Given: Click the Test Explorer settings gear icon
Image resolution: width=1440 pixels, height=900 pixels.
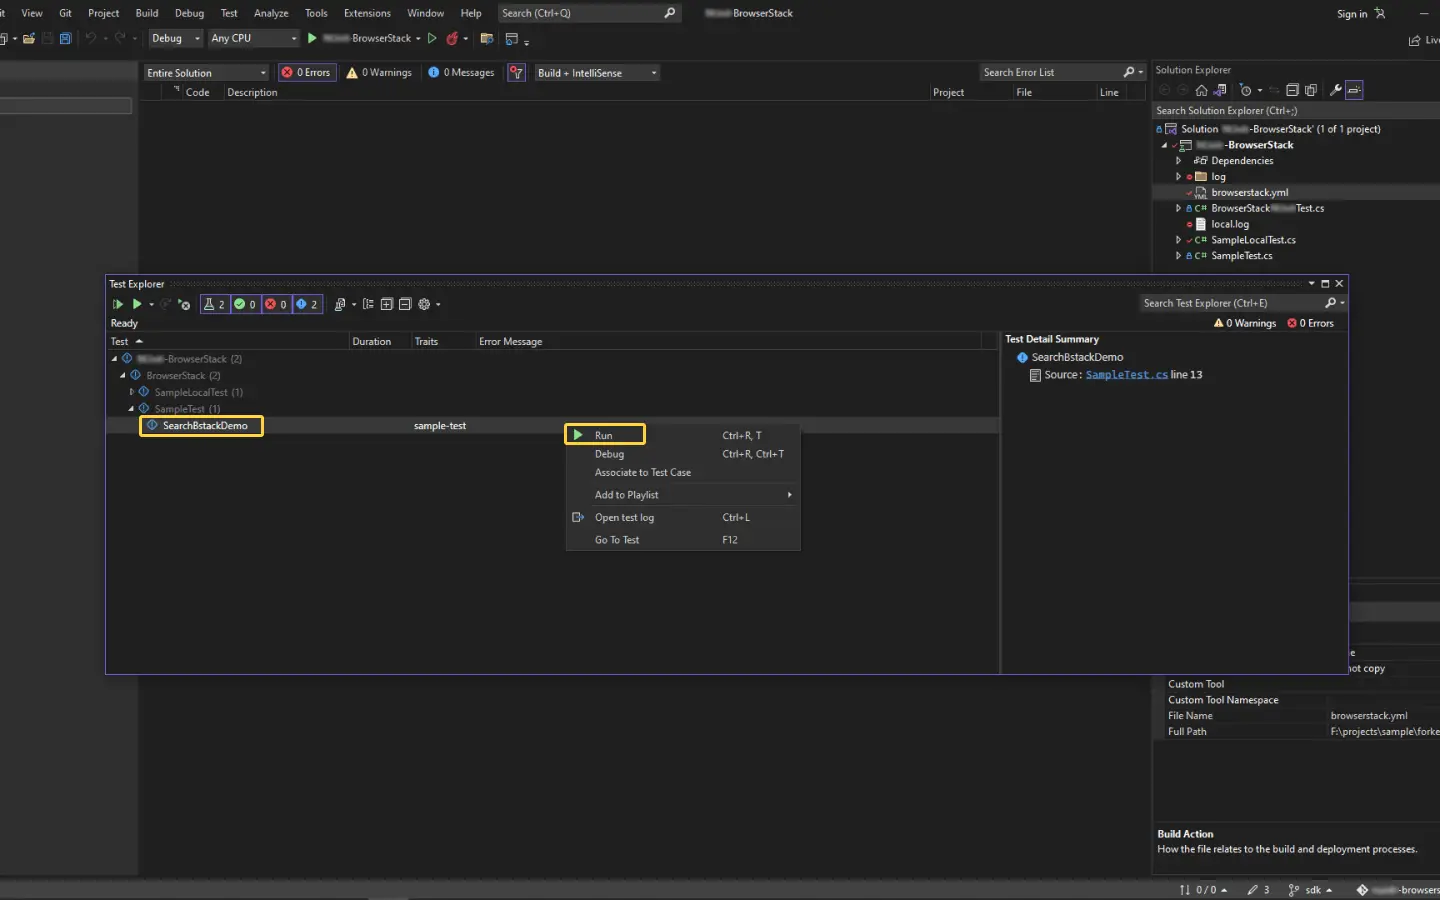Looking at the screenshot, I should click(424, 304).
